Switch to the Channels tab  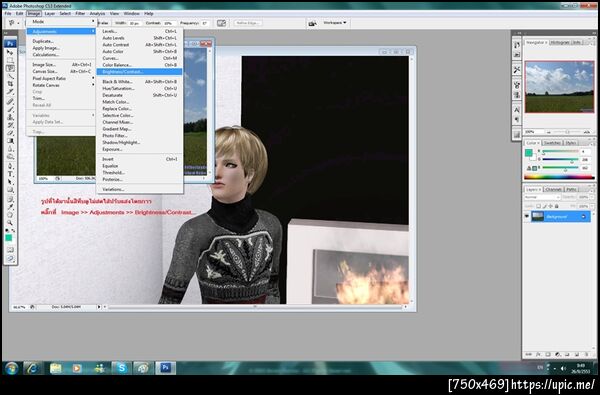click(x=553, y=189)
